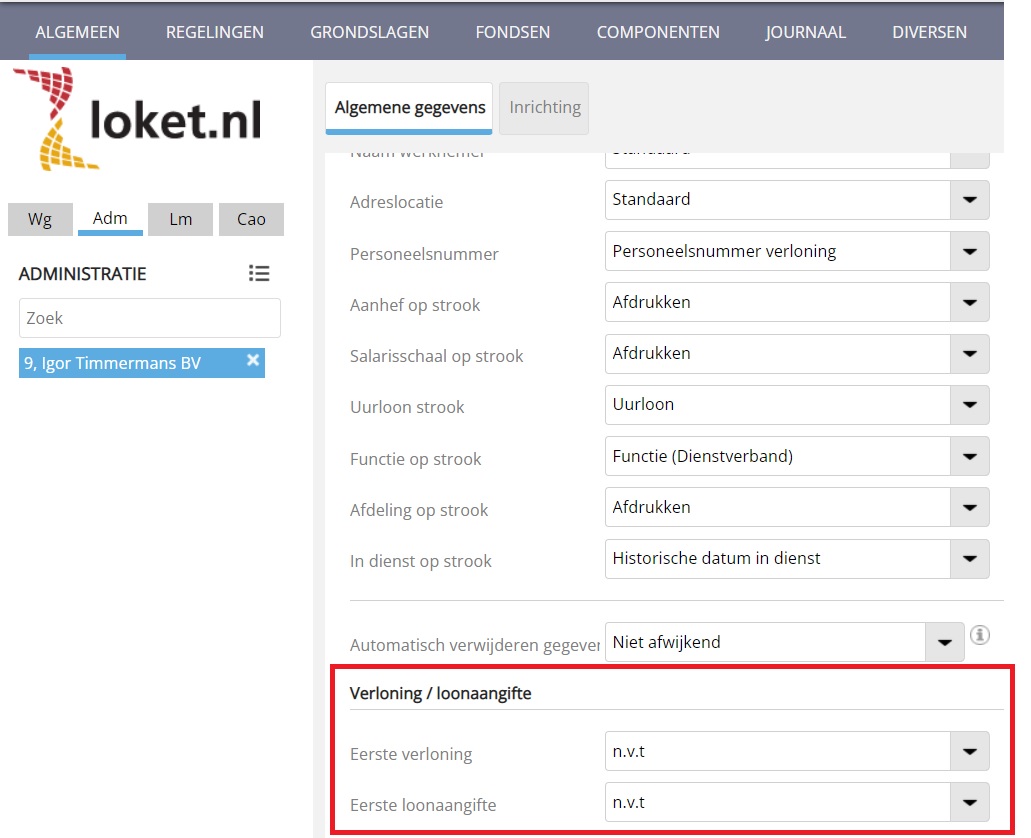
Task: Open the Eerste verloning dropdown
Action: click(968, 751)
